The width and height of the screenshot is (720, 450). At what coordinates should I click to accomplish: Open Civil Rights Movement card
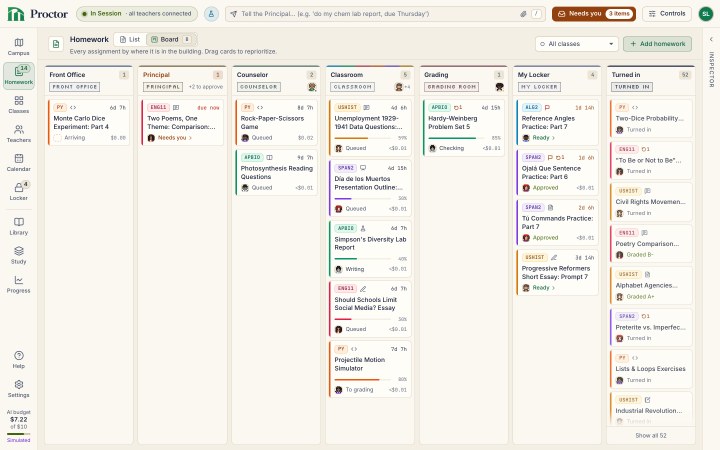point(651,202)
